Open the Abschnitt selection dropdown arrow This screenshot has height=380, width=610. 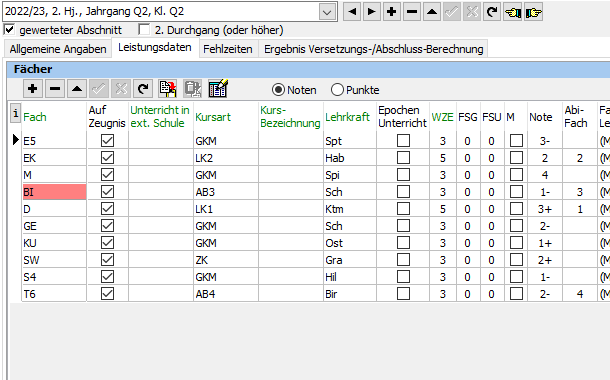[x=327, y=12]
